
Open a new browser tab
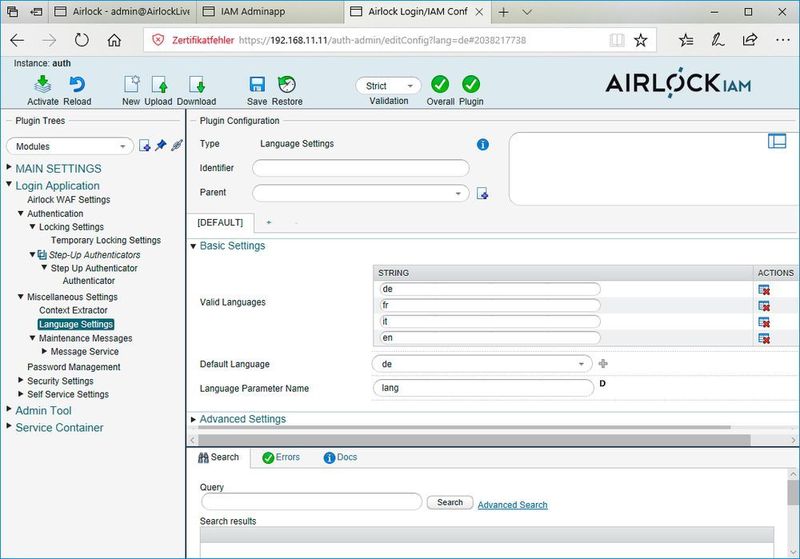tap(504, 12)
